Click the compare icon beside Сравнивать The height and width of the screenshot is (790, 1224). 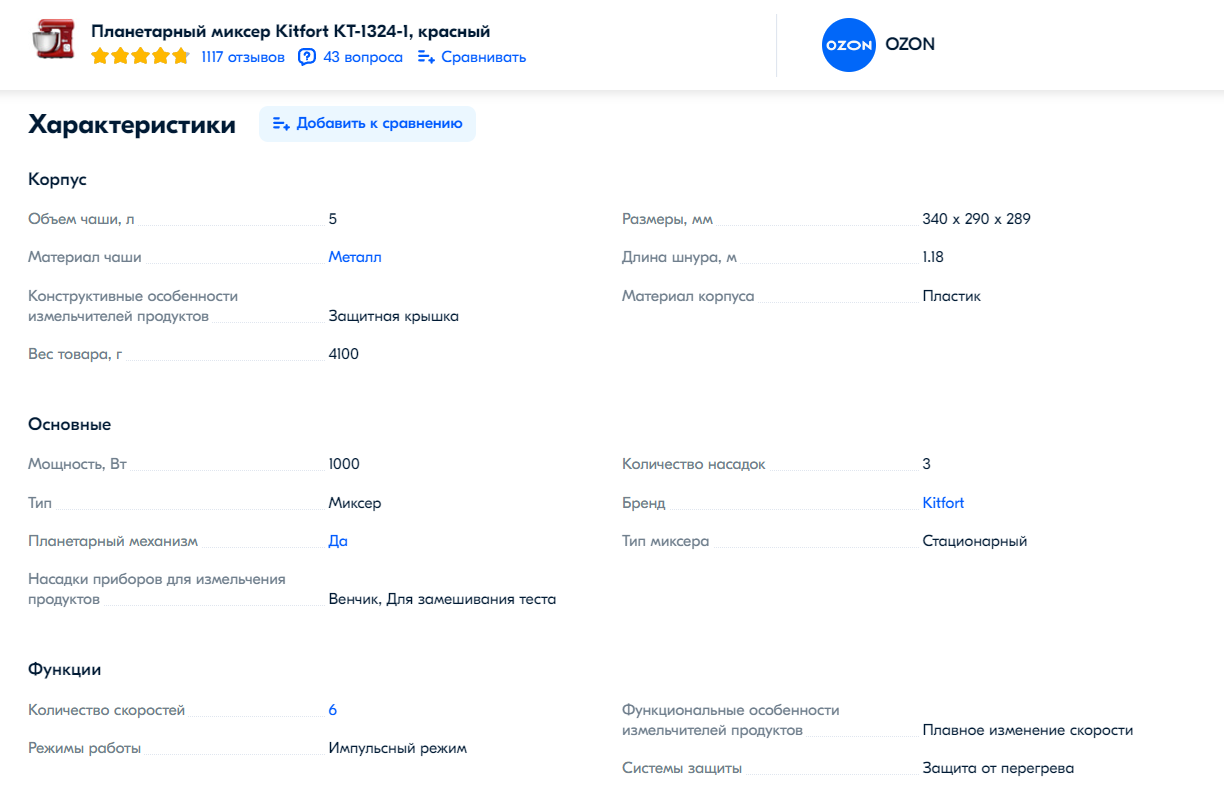tap(426, 57)
